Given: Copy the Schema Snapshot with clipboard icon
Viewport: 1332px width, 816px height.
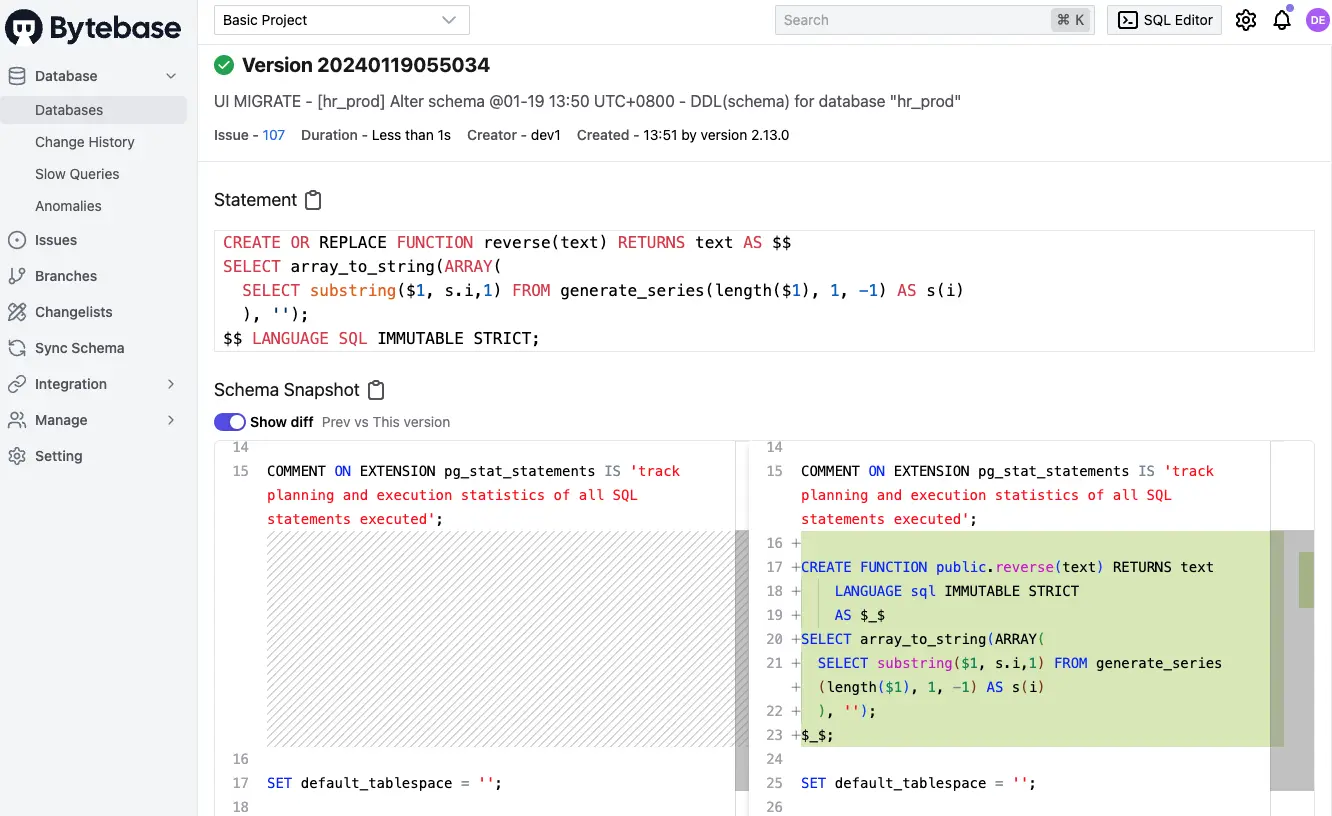Looking at the screenshot, I should click(376, 390).
